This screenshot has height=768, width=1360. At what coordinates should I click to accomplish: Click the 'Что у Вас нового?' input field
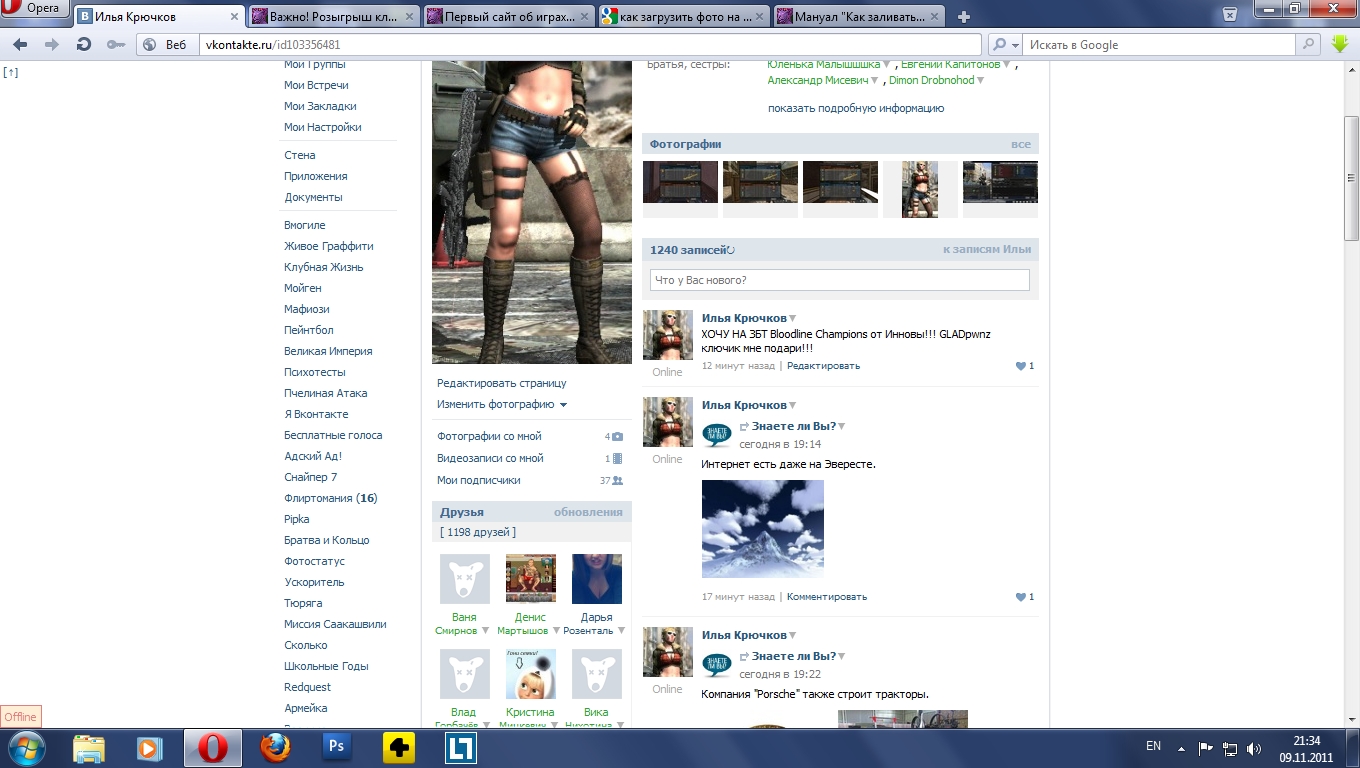click(x=839, y=280)
